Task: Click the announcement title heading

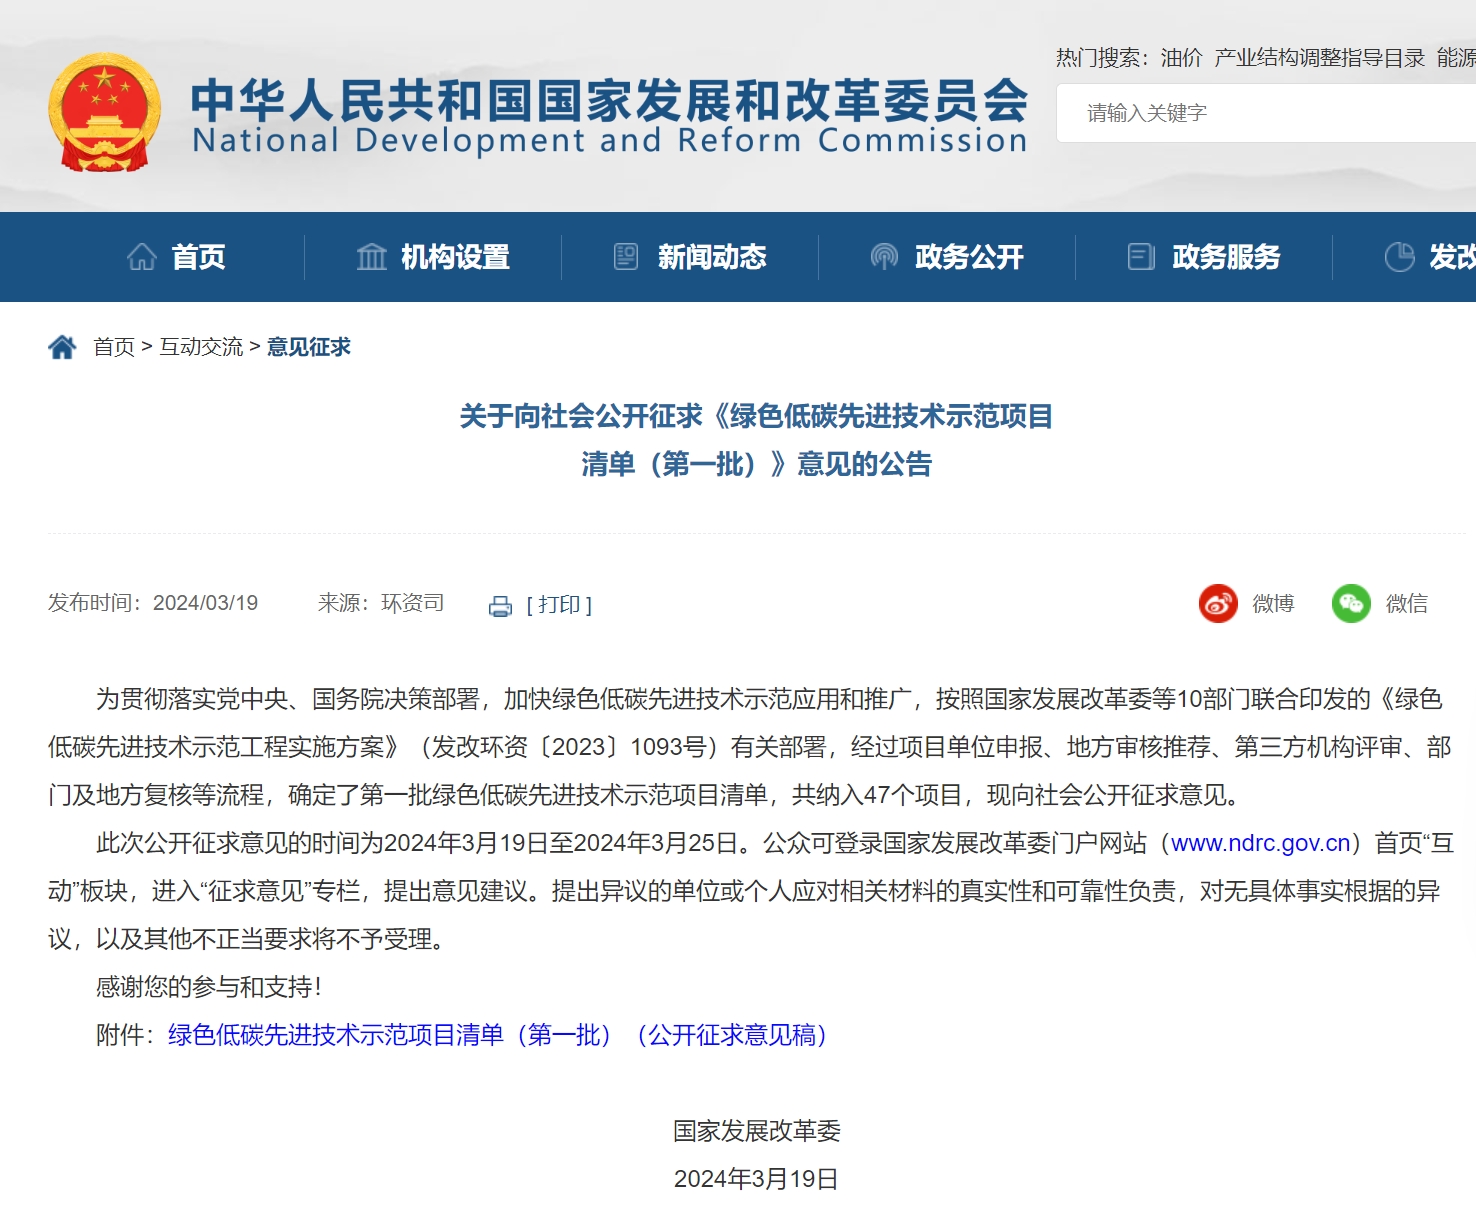Action: point(756,440)
